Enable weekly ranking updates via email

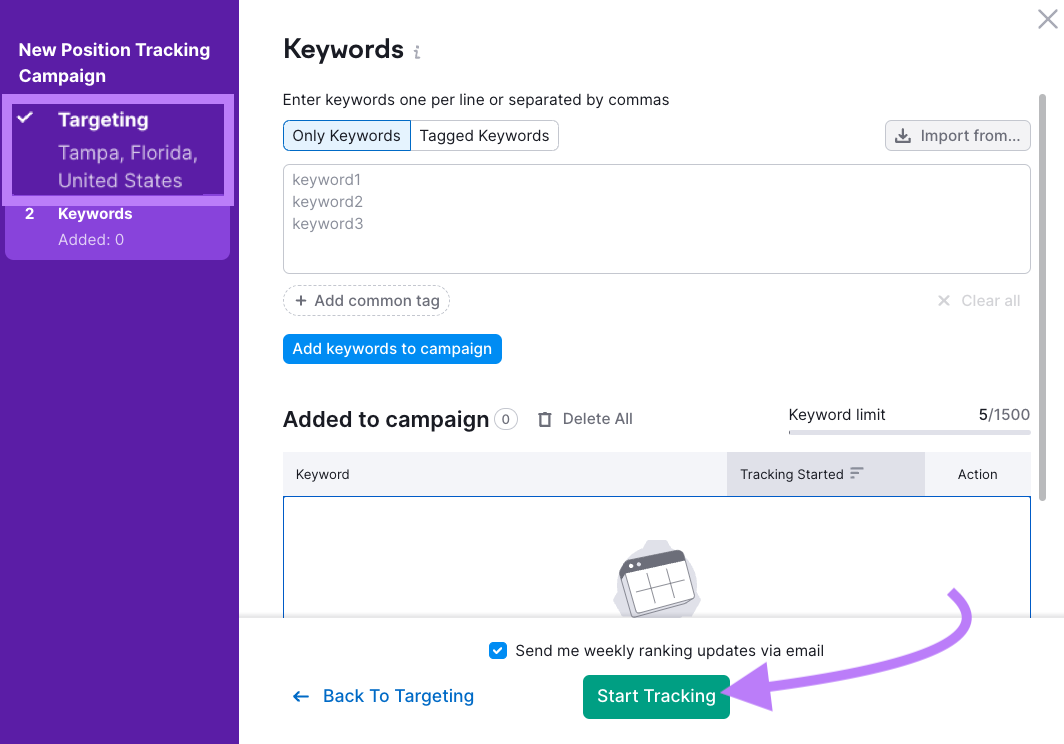pyautogui.click(x=497, y=650)
